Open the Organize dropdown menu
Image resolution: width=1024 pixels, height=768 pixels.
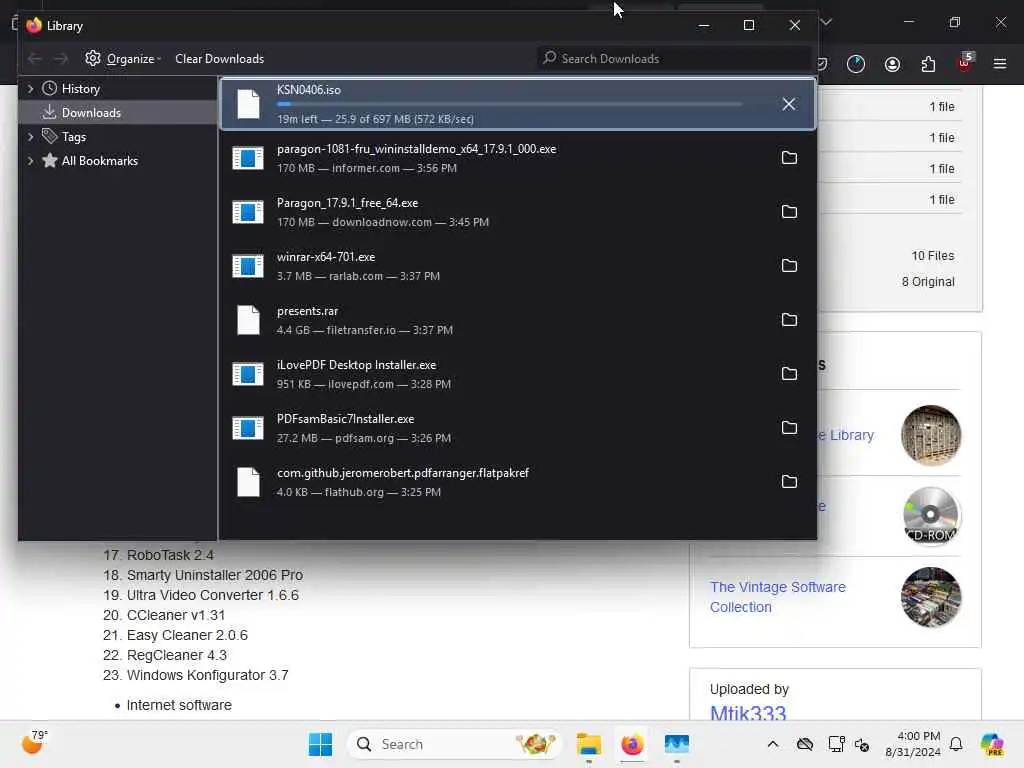click(x=123, y=59)
